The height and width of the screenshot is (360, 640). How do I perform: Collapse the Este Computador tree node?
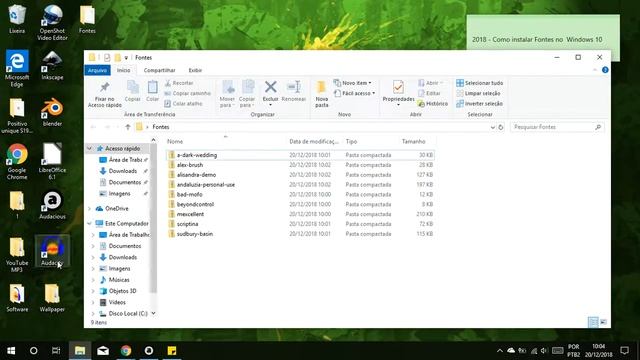(89, 224)
